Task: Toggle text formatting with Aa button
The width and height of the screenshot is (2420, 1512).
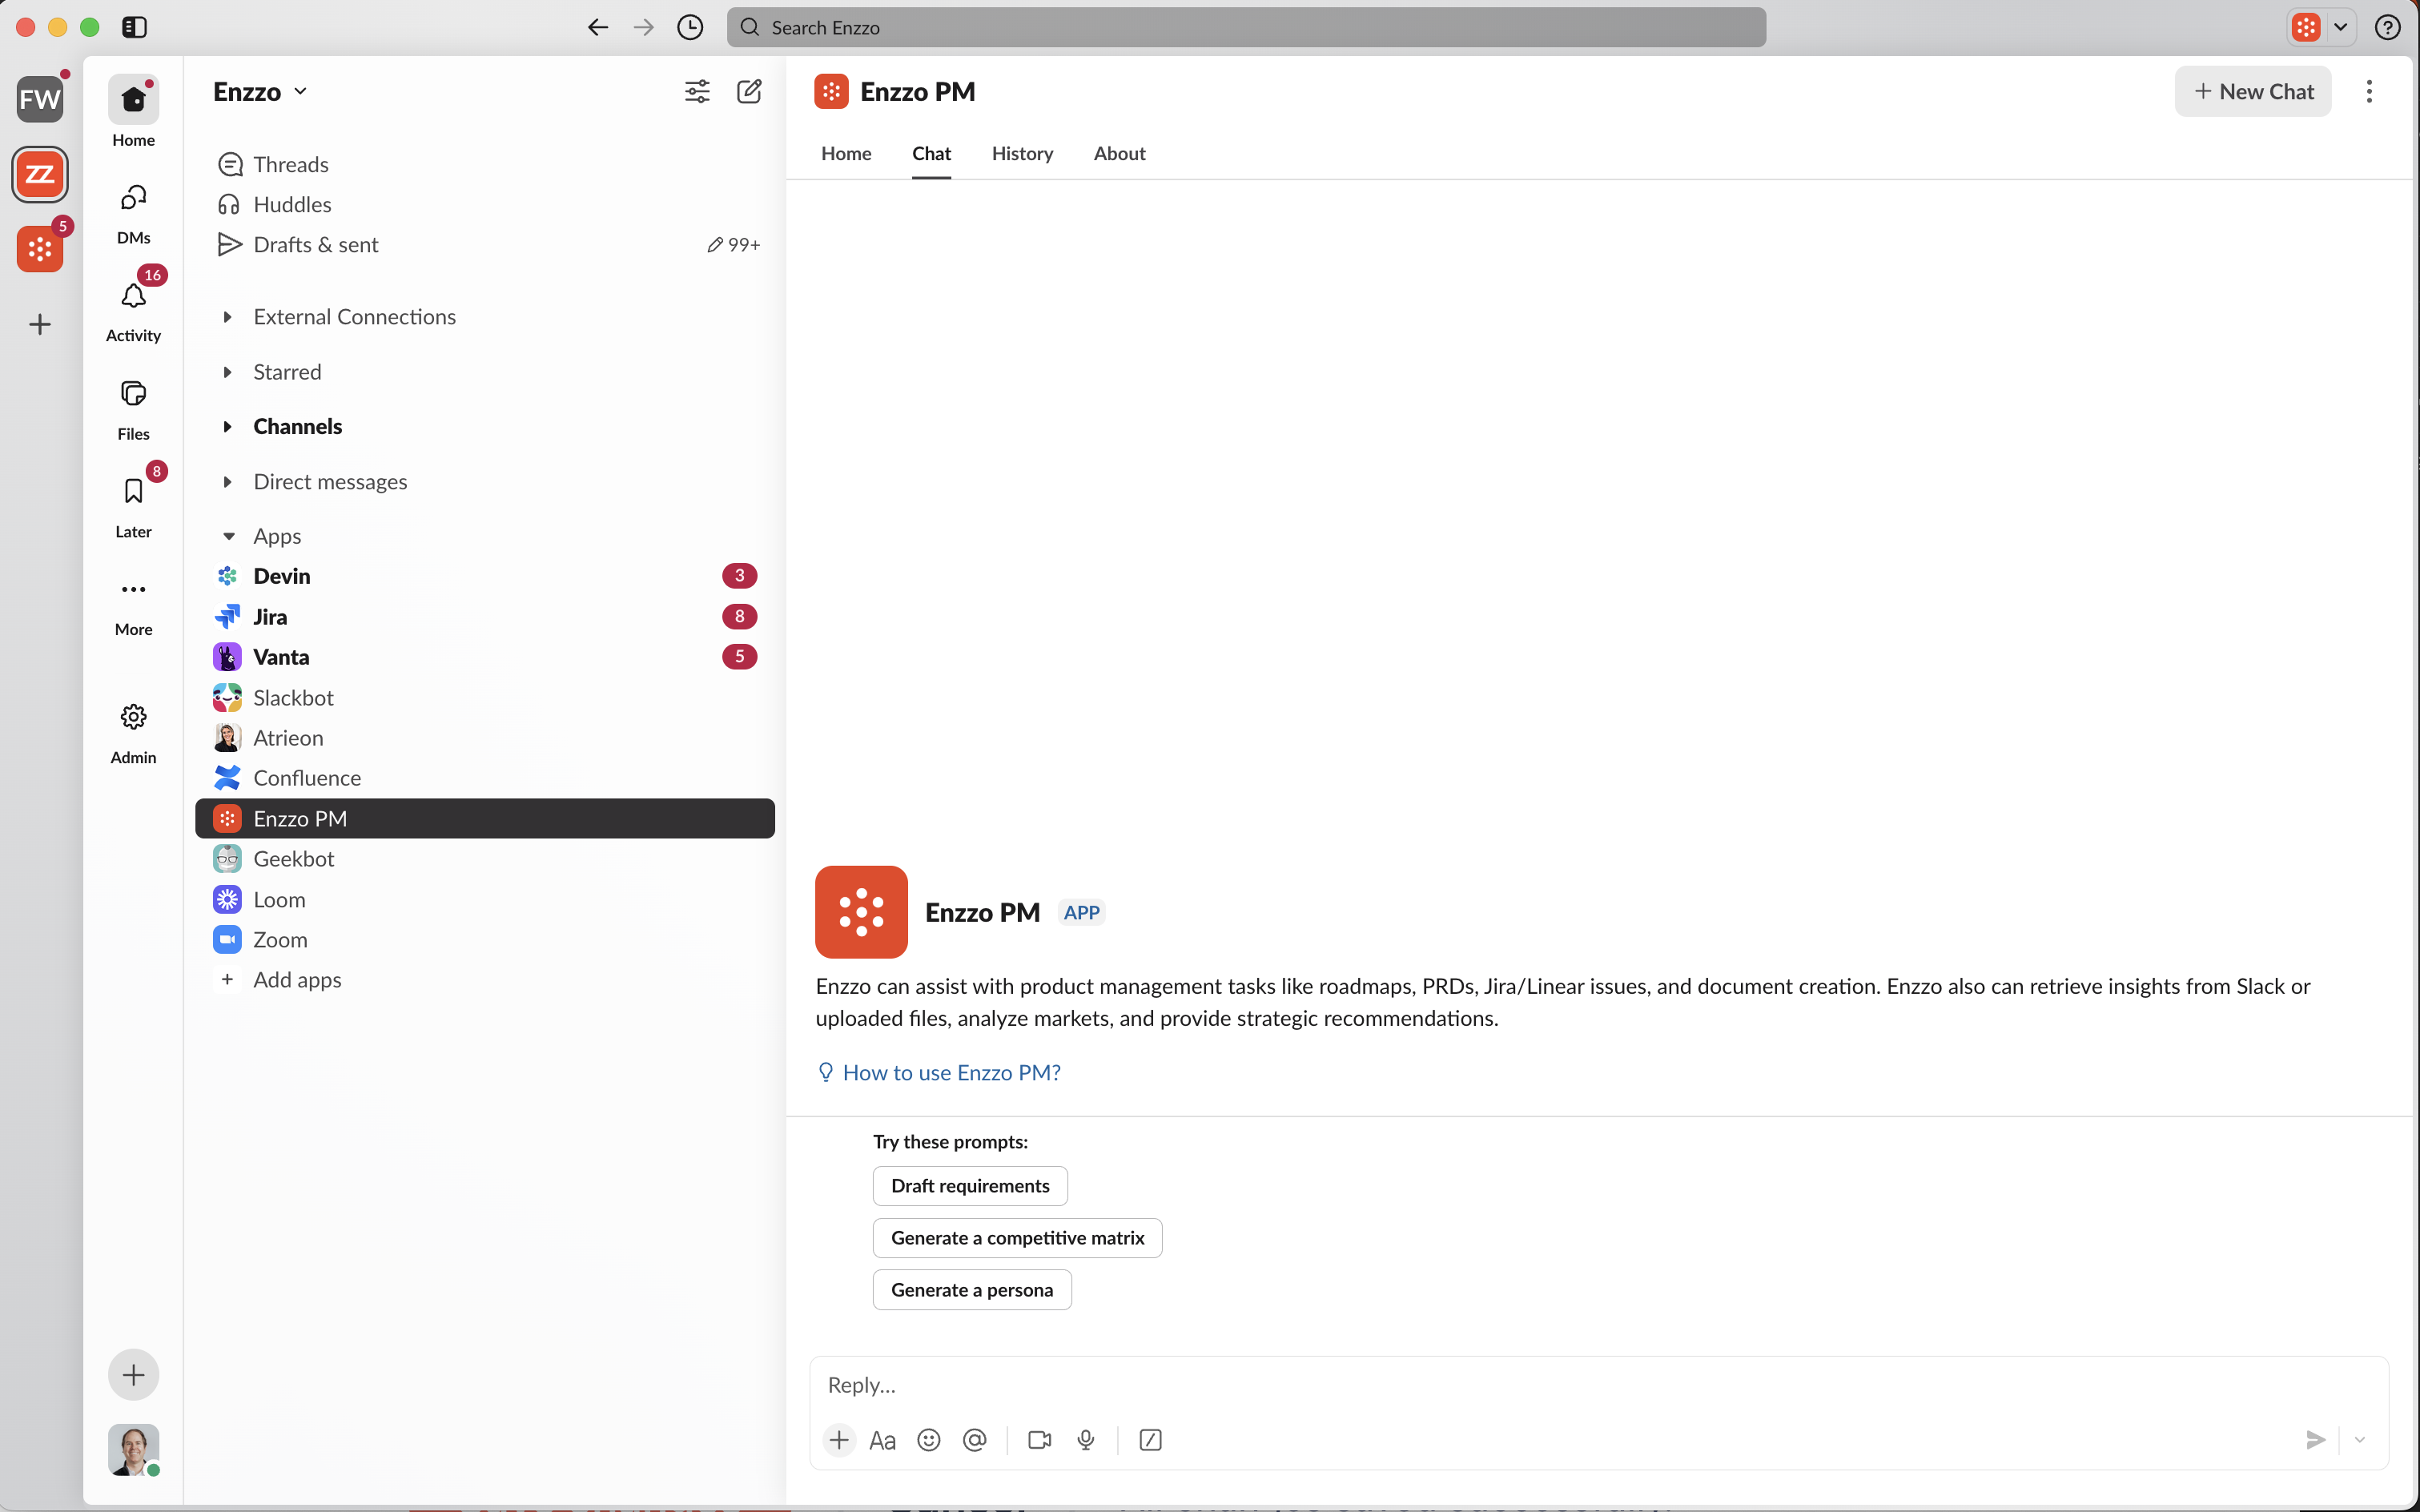Action: tap(882, 1440)
